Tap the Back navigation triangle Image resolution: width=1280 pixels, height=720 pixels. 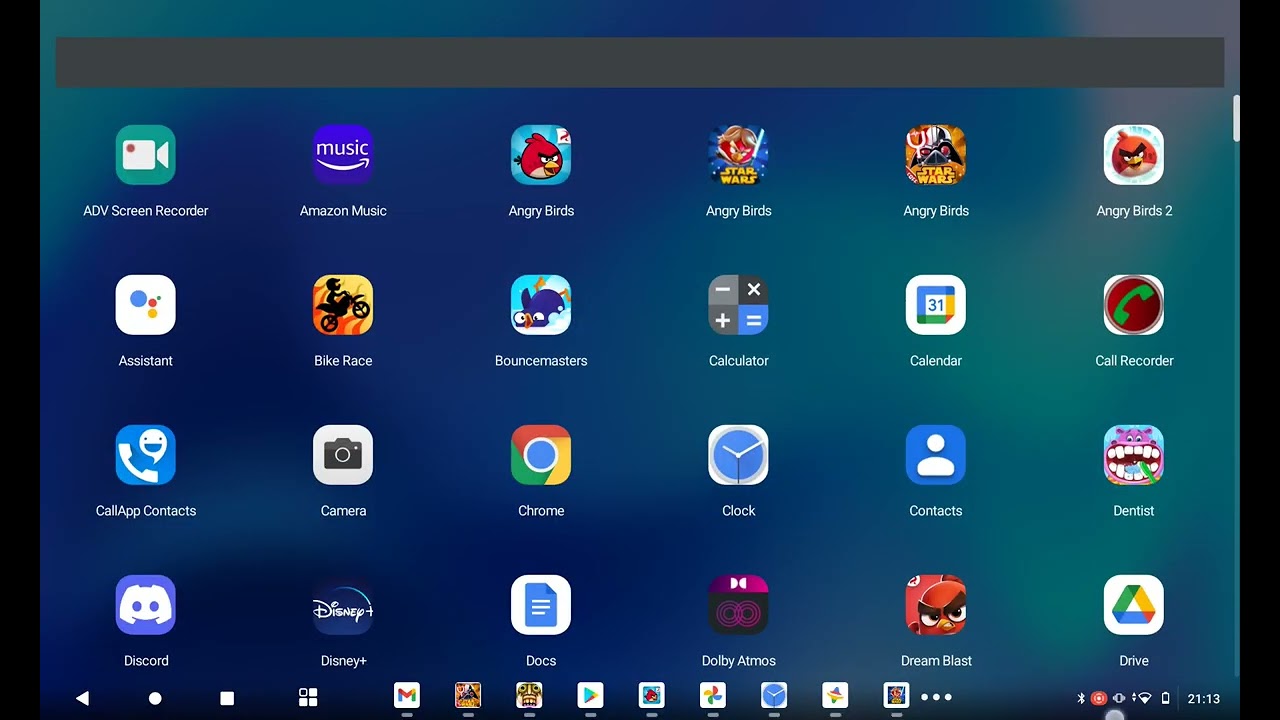[83, 698]
